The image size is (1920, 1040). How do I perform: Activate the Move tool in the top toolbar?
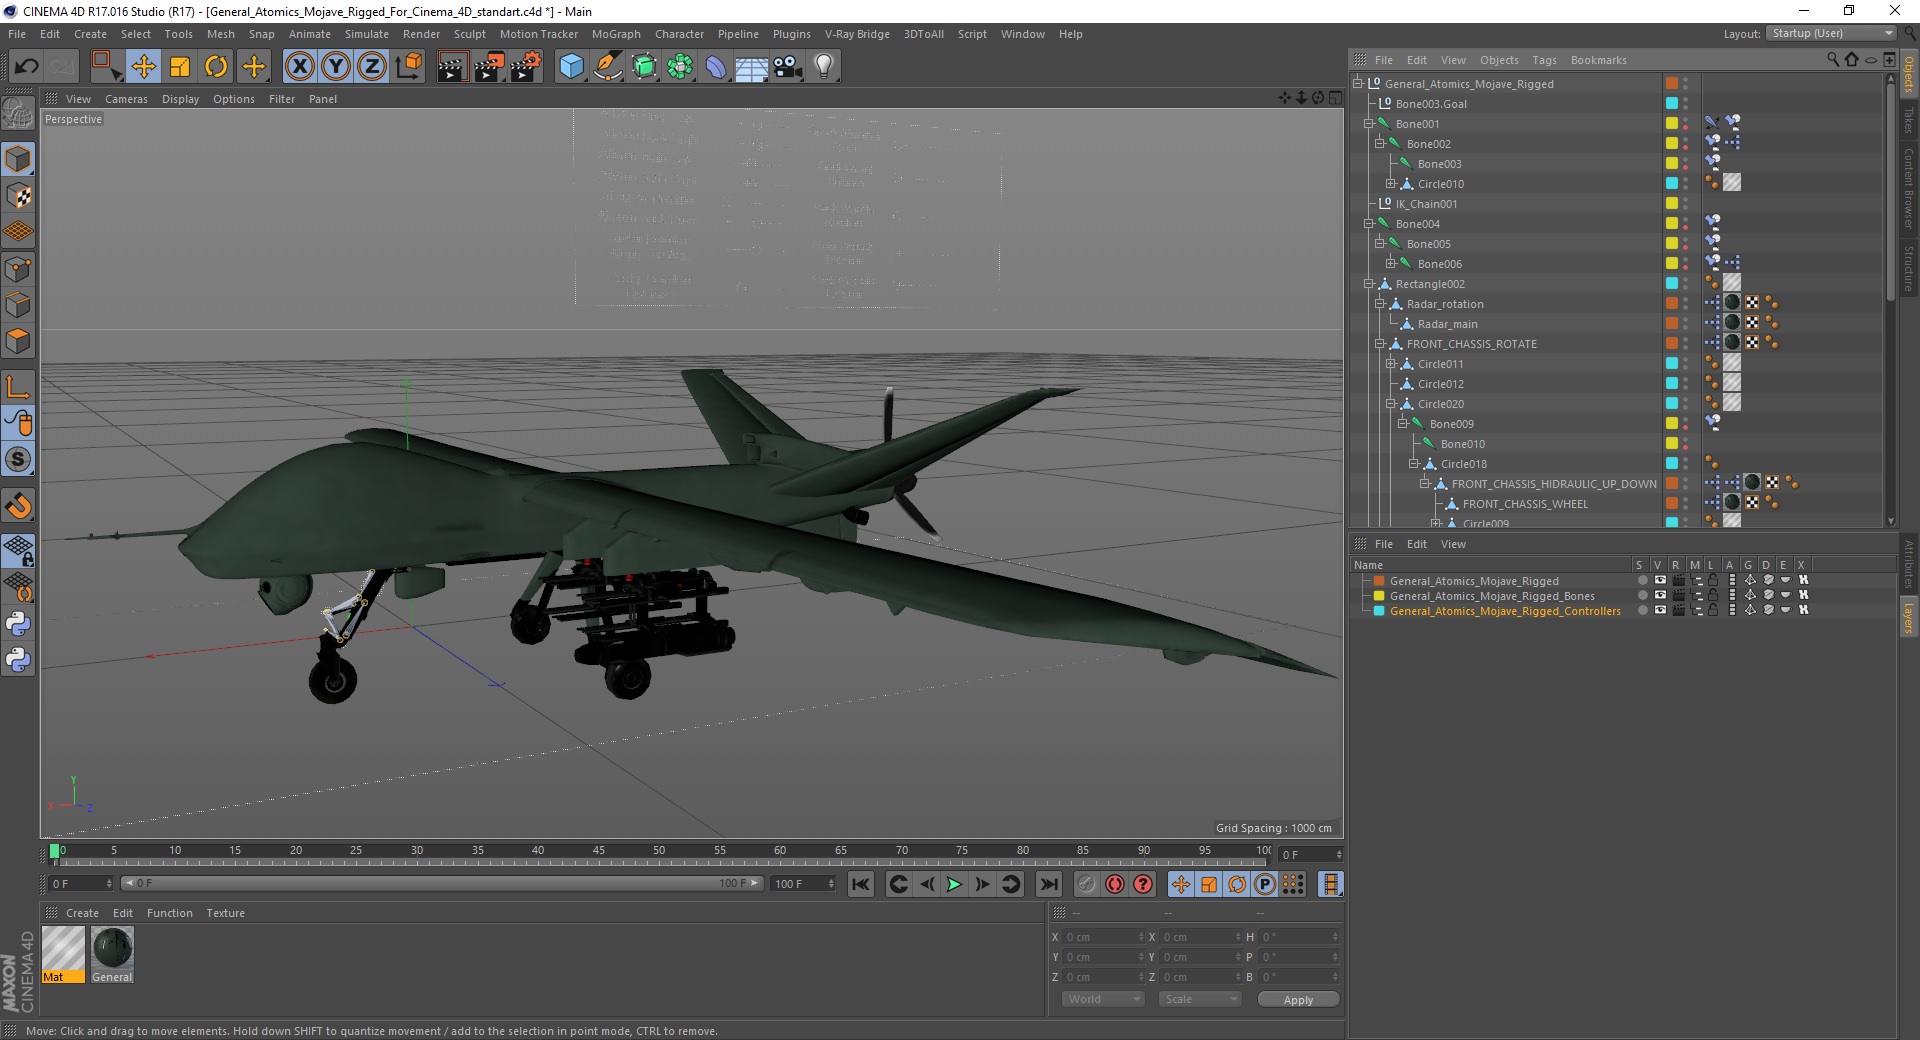point(144,67)
